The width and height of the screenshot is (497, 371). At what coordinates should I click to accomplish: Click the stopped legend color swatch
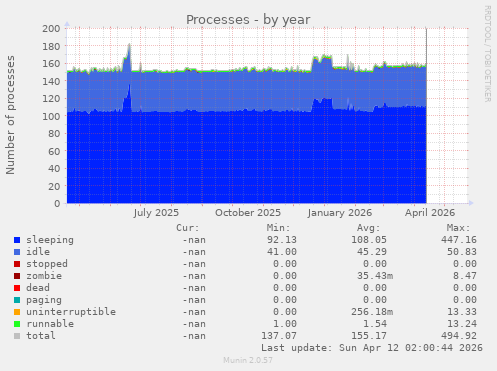[x=17, y=264]
